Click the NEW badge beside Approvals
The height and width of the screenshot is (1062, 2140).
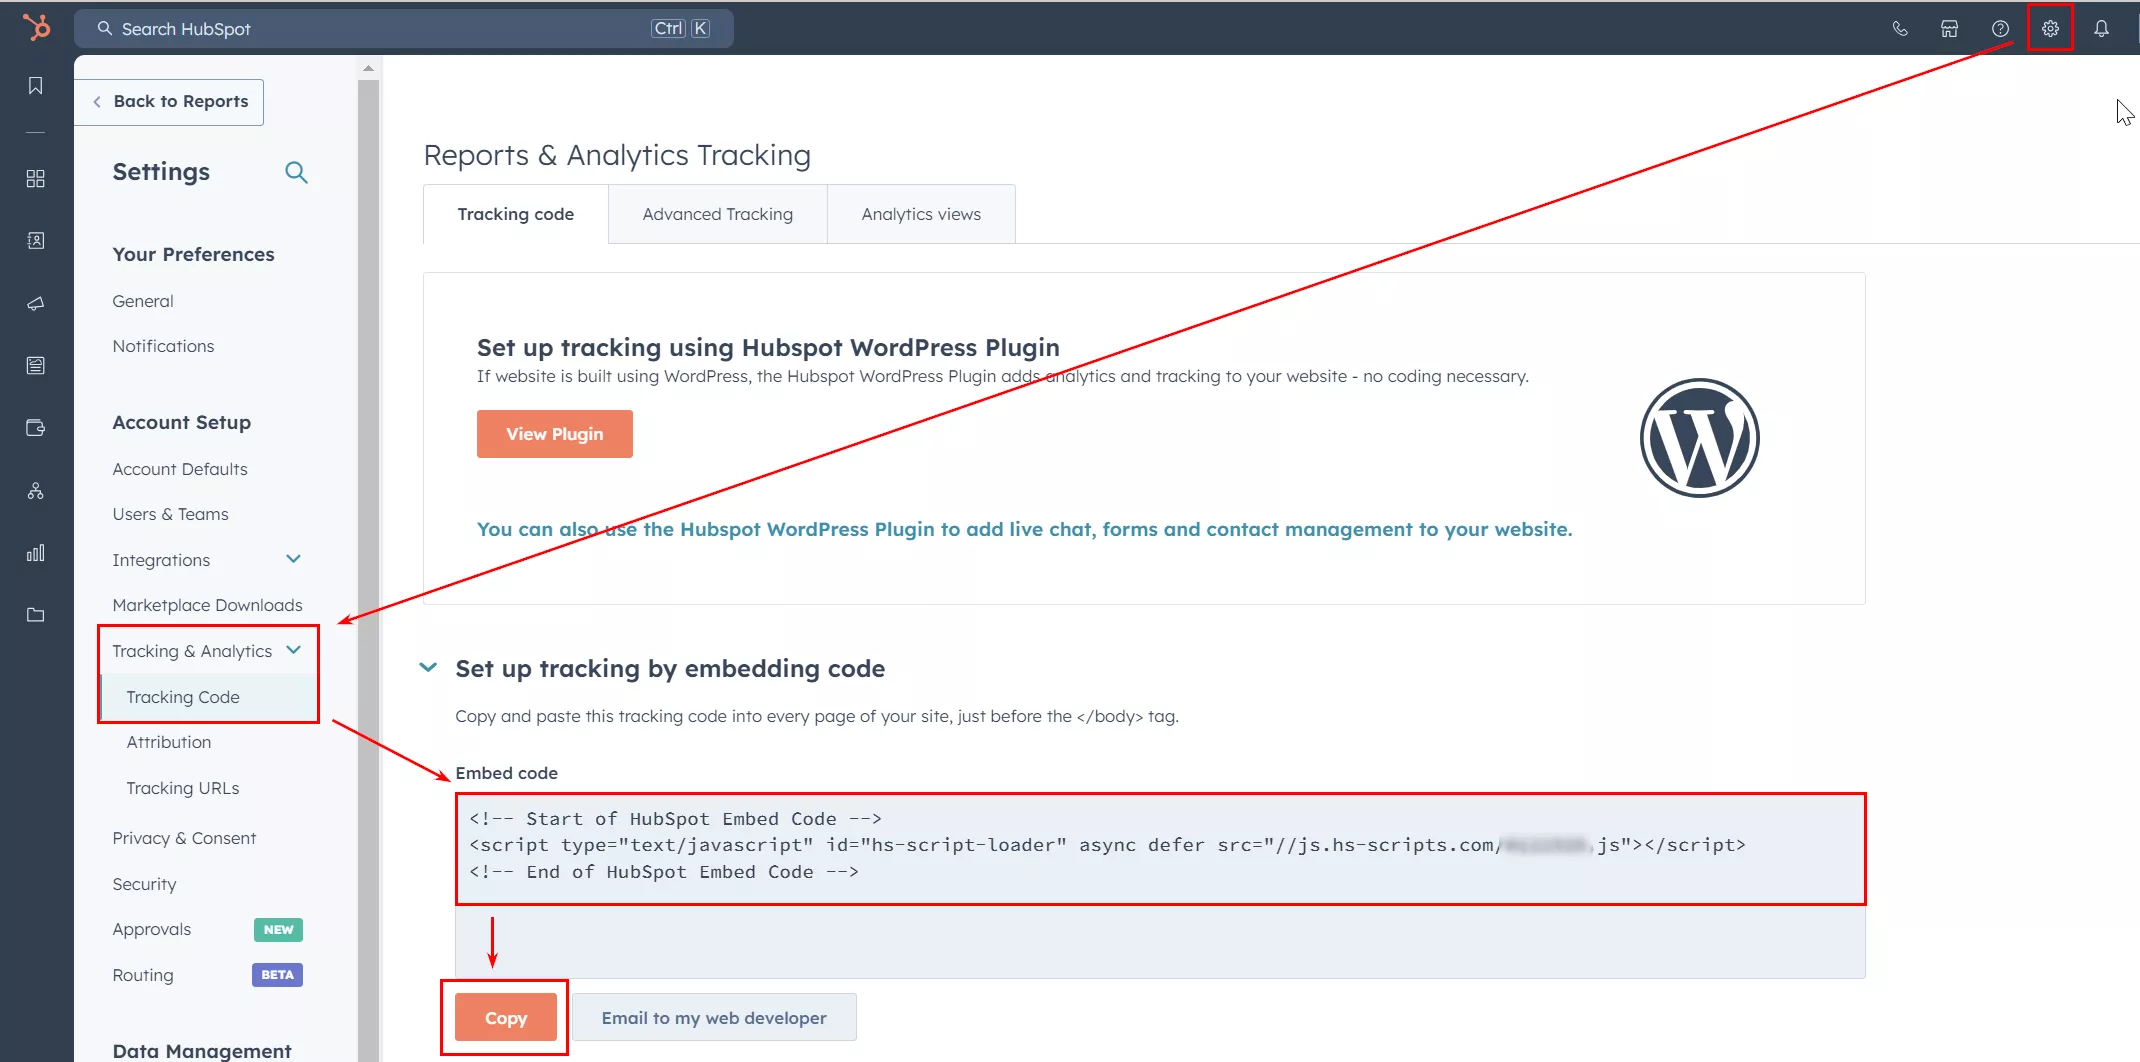(278, 929)
